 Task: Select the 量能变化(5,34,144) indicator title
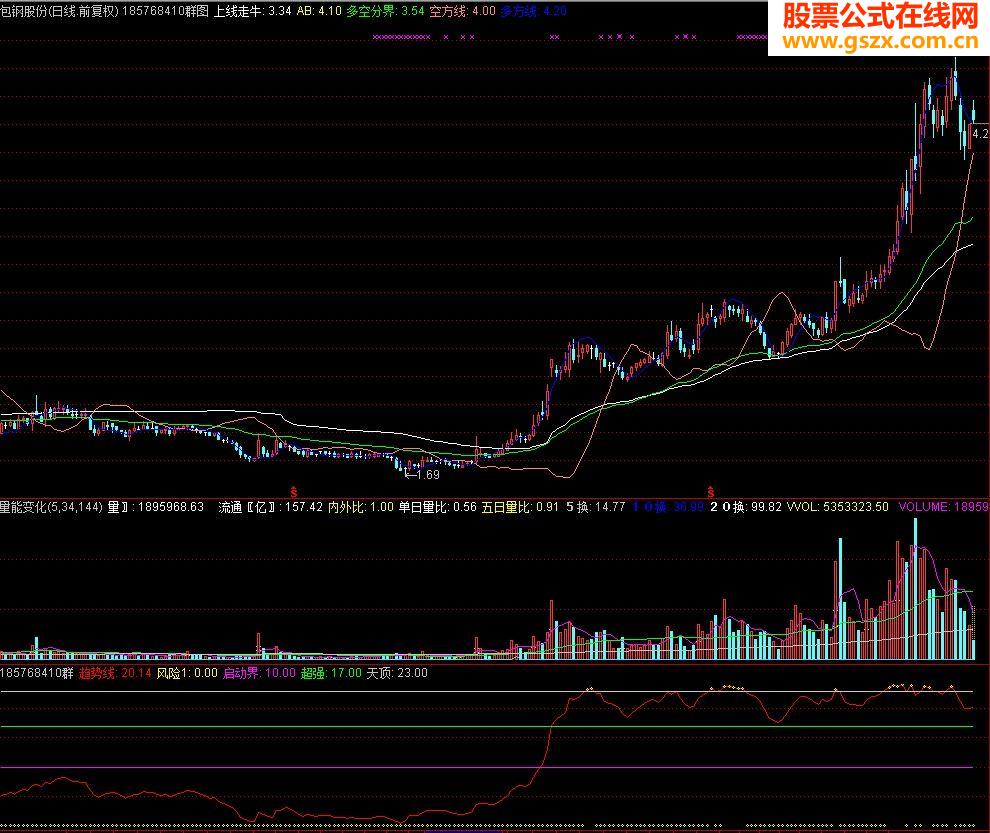coord(52,507)
